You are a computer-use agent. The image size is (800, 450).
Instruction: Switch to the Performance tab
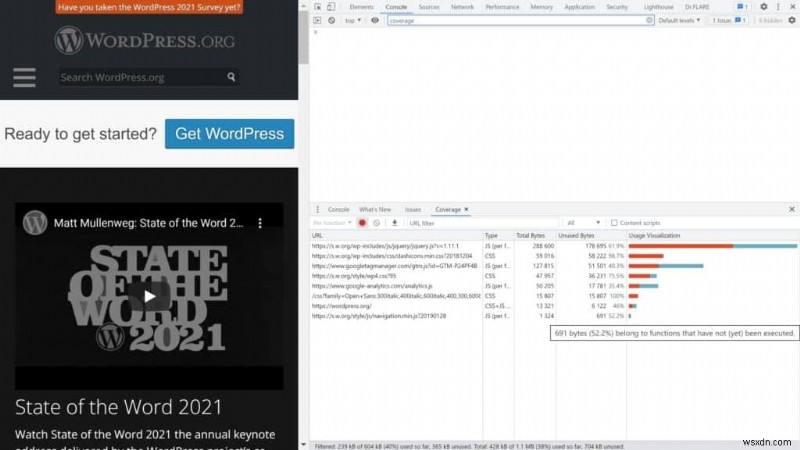click(502, 7)
